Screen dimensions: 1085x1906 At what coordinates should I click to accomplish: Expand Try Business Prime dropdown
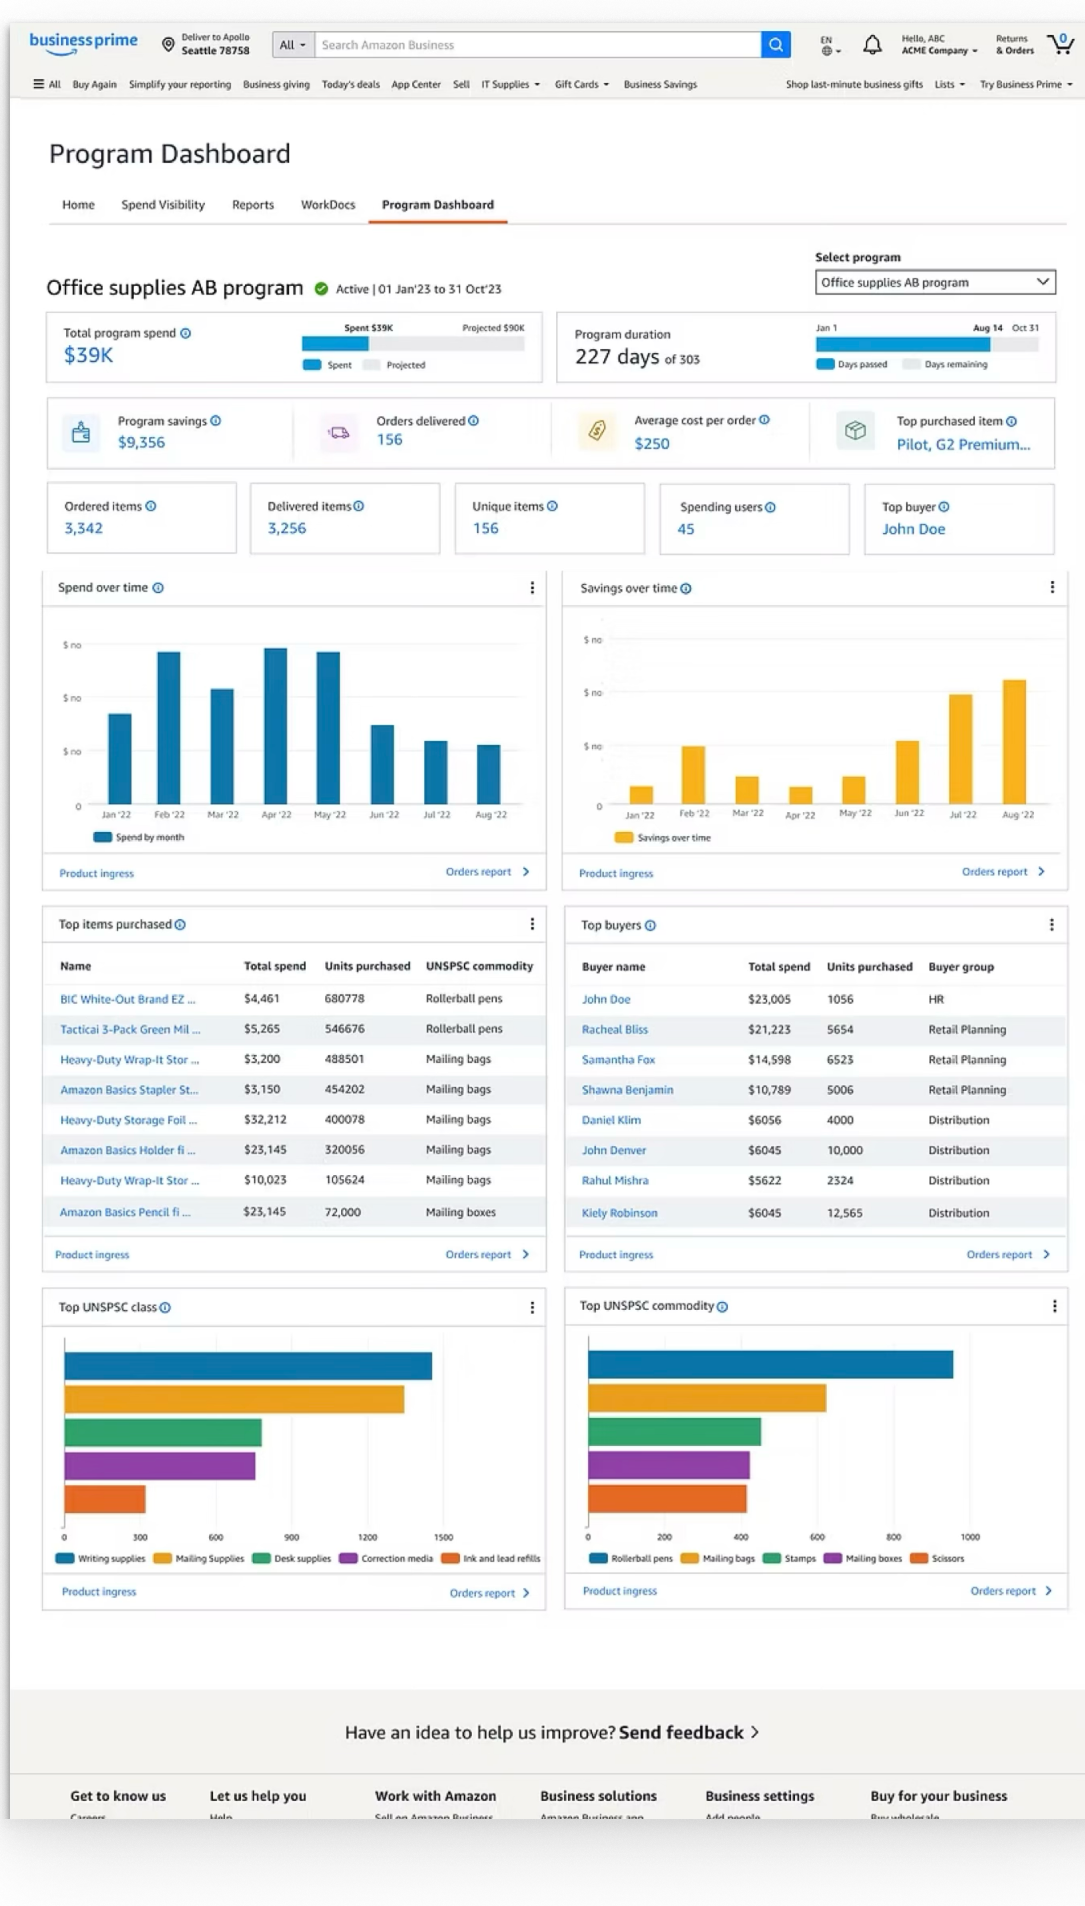1026,84
